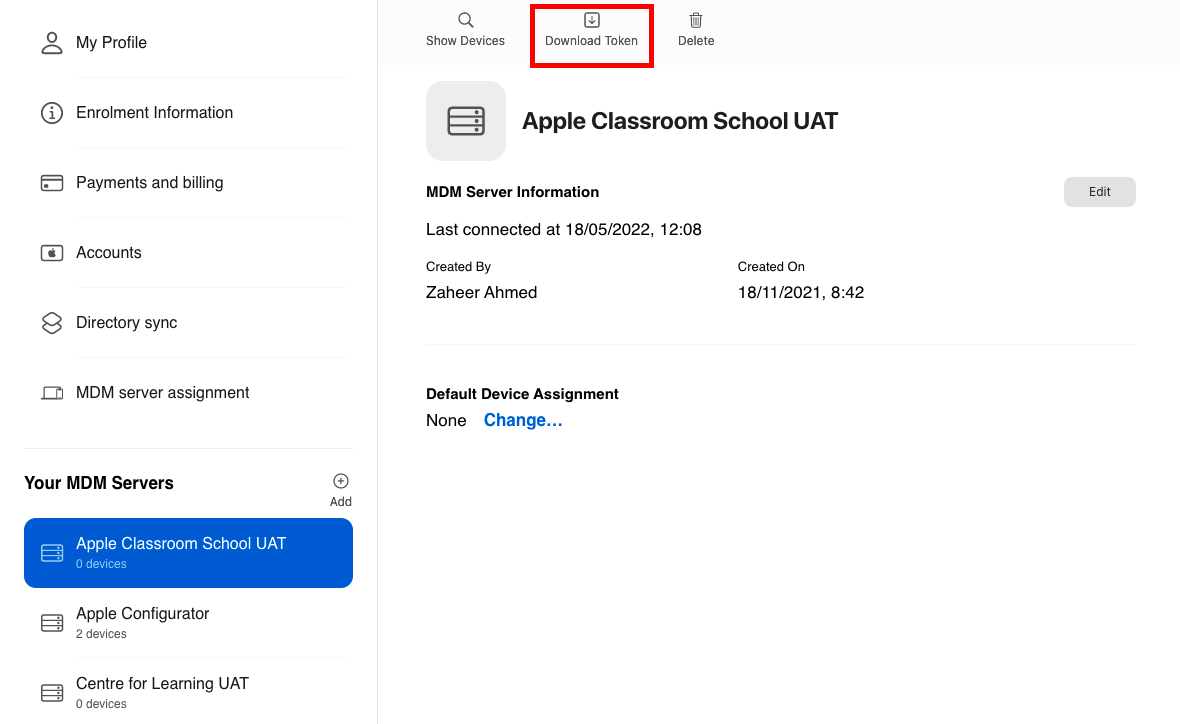Click the 'Your MDM Servers' heading

(99, 483)
